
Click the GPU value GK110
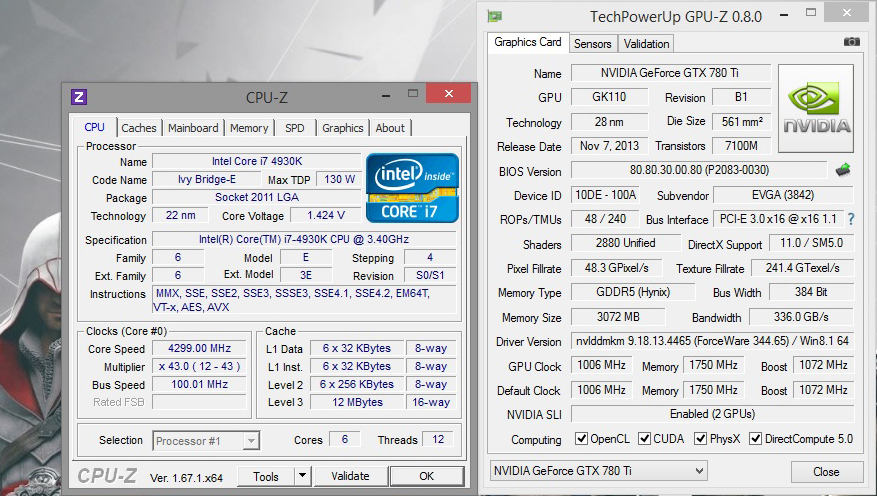coord(609,97)
